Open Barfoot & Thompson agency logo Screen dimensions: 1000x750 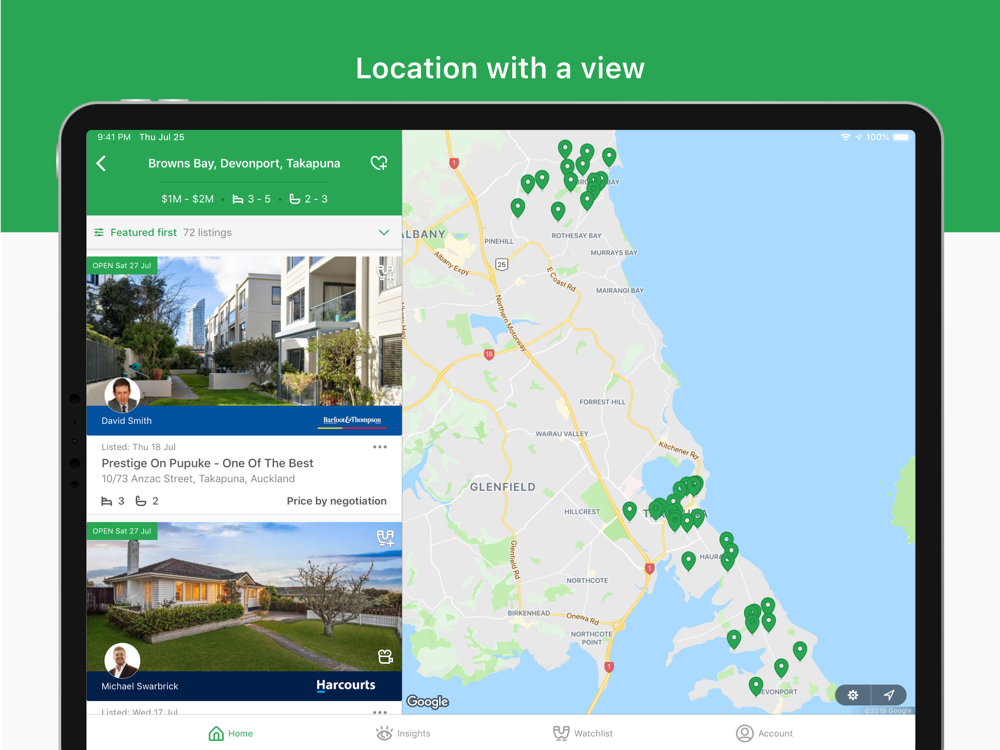click(352, 421)
